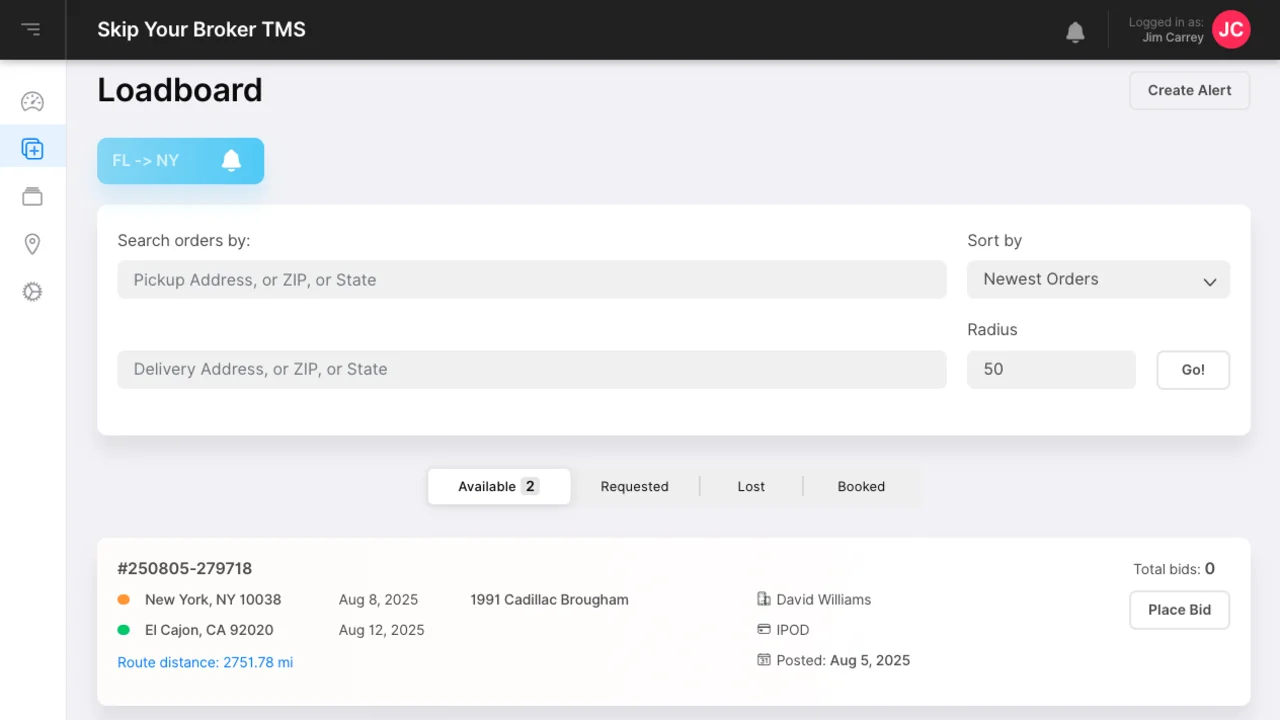Click the Route distance 2751.78 mi link
This screenshot has height=720, width=1280.
[x=205, y=662]
